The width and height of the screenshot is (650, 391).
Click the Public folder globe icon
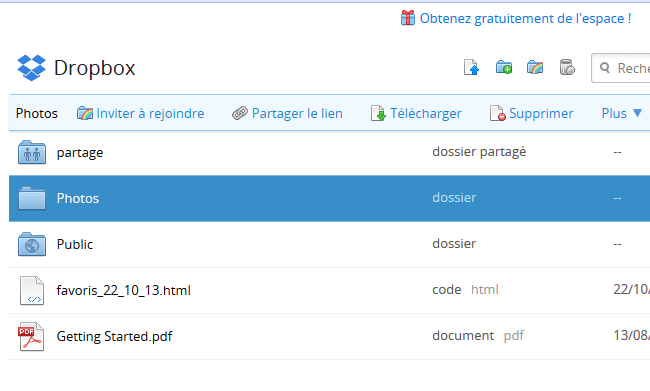[32, 244]
